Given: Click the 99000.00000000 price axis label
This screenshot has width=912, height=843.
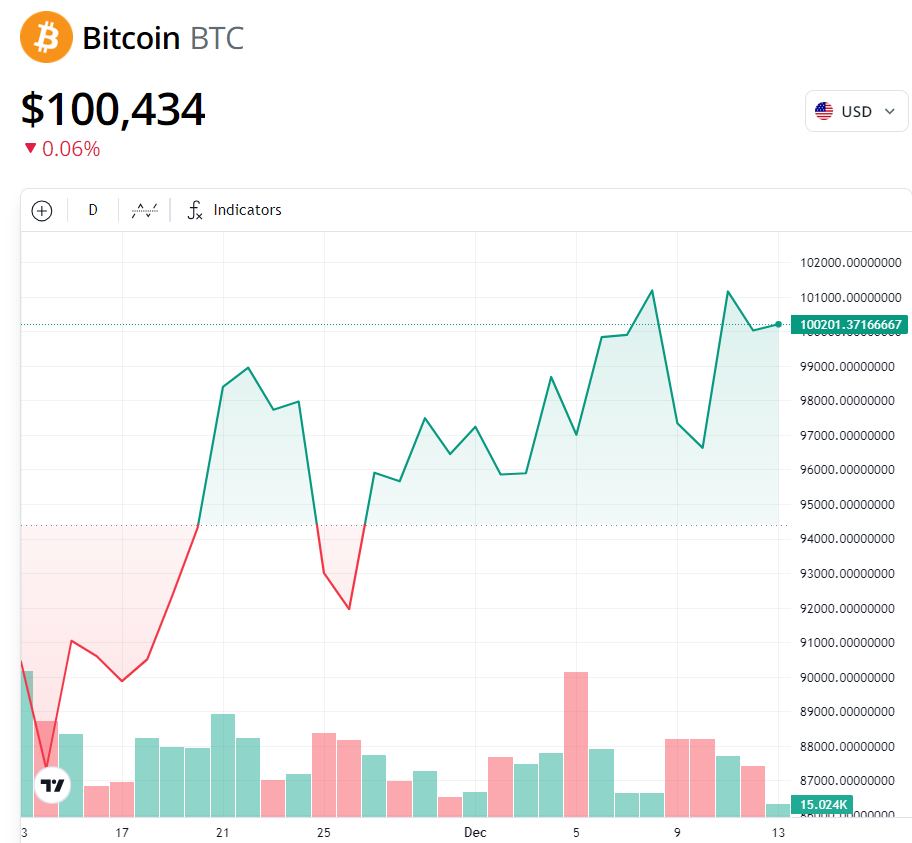Looking at the screenshot, I should (x=847, y=367).
